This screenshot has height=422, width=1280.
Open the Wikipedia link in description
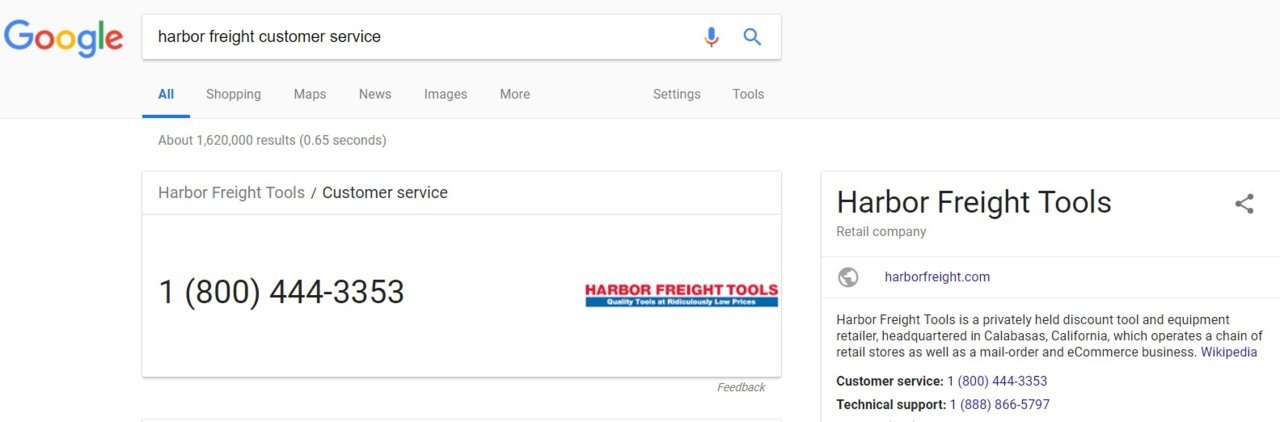1229,352
